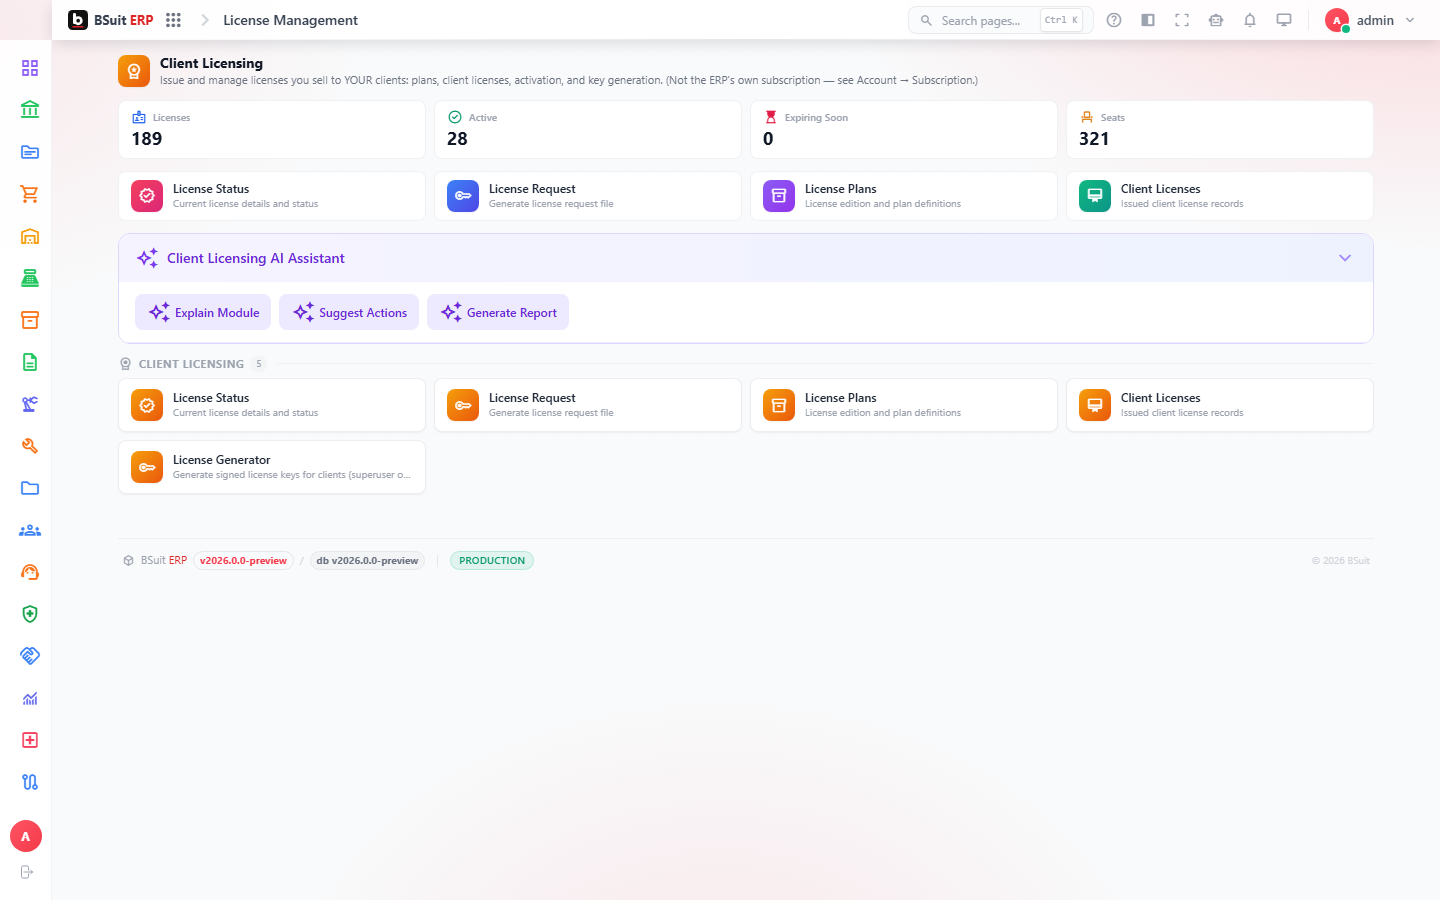Image resolution: width=1440 pixels, height=900 pixels.
Task: Open the apps grid launcher icon
Action: point(173,20)
